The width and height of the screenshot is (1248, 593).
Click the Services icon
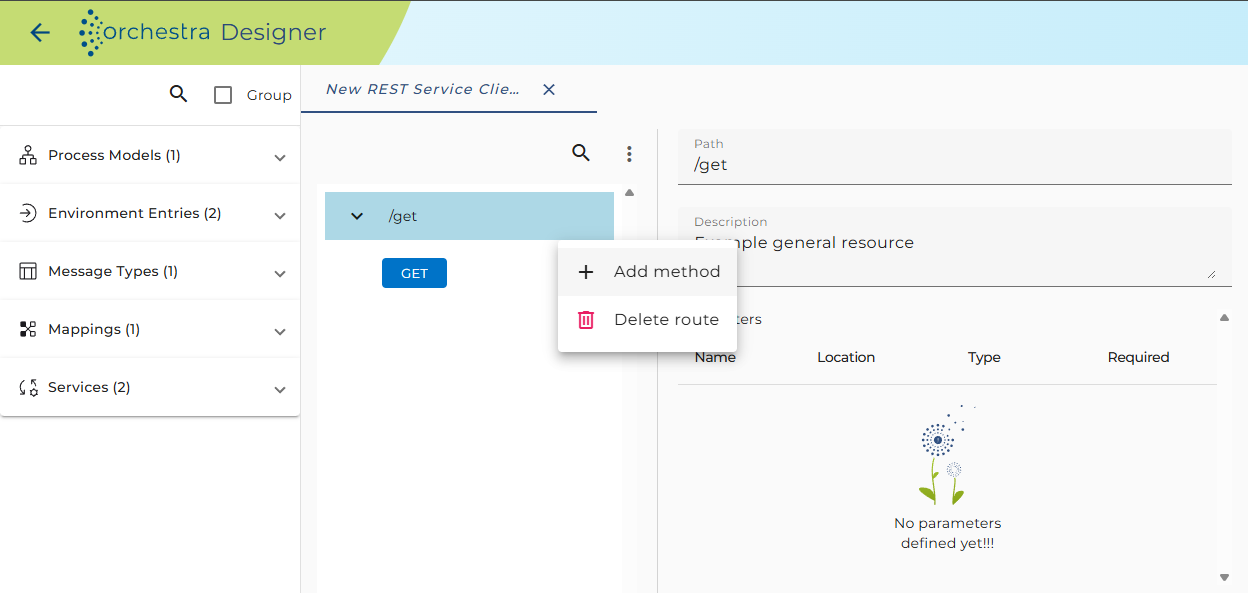click(28, 387)
